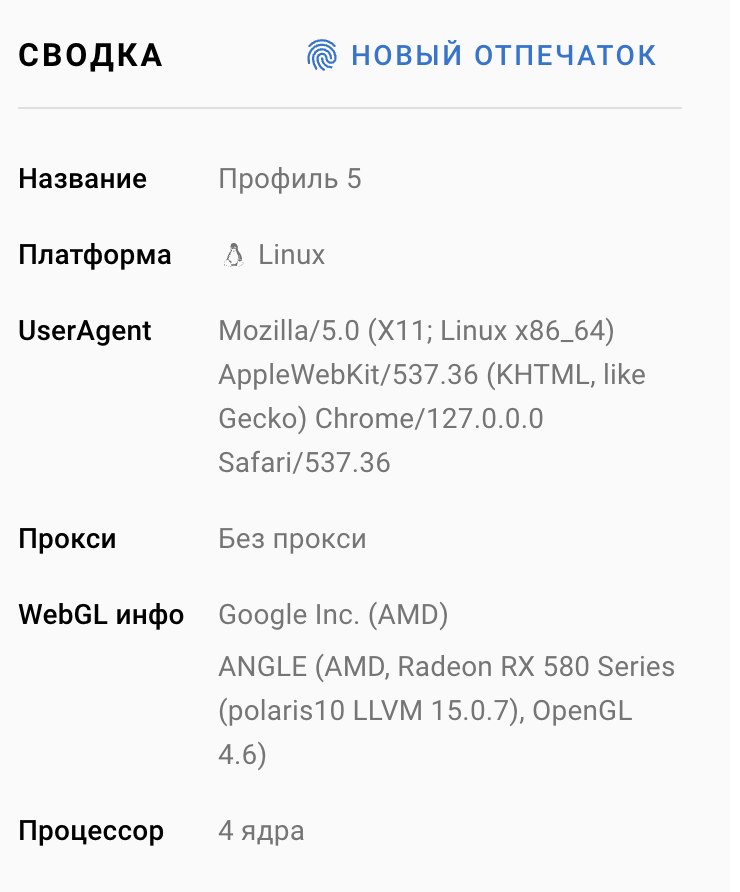Screen dimensions: 740x892
Task: Click the AppleWebKit/537.36 text line
Action: (x=432, y=375)
